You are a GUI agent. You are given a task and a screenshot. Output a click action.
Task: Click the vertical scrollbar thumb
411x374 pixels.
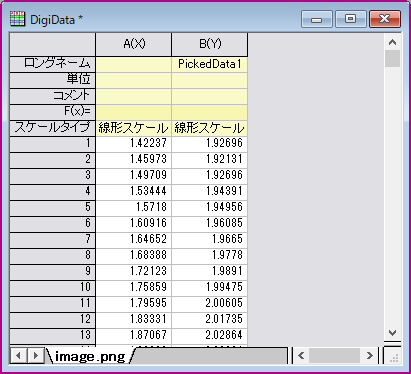392,59
